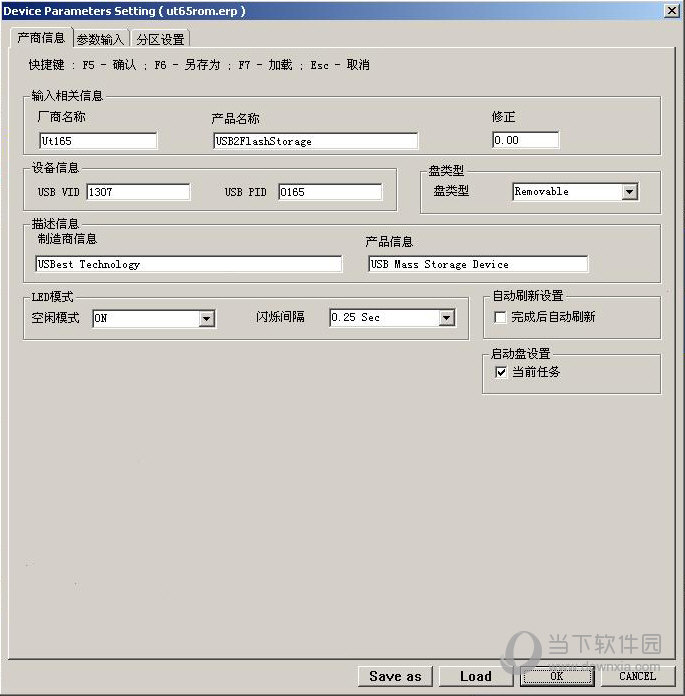Click the 修正 field showing 0.00
685x696 pixels.
click(x=526, y=140)
